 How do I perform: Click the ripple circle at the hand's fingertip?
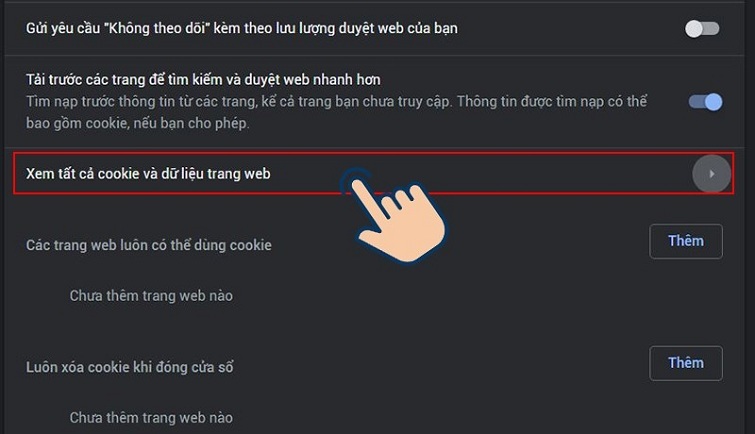pos(357,183)
